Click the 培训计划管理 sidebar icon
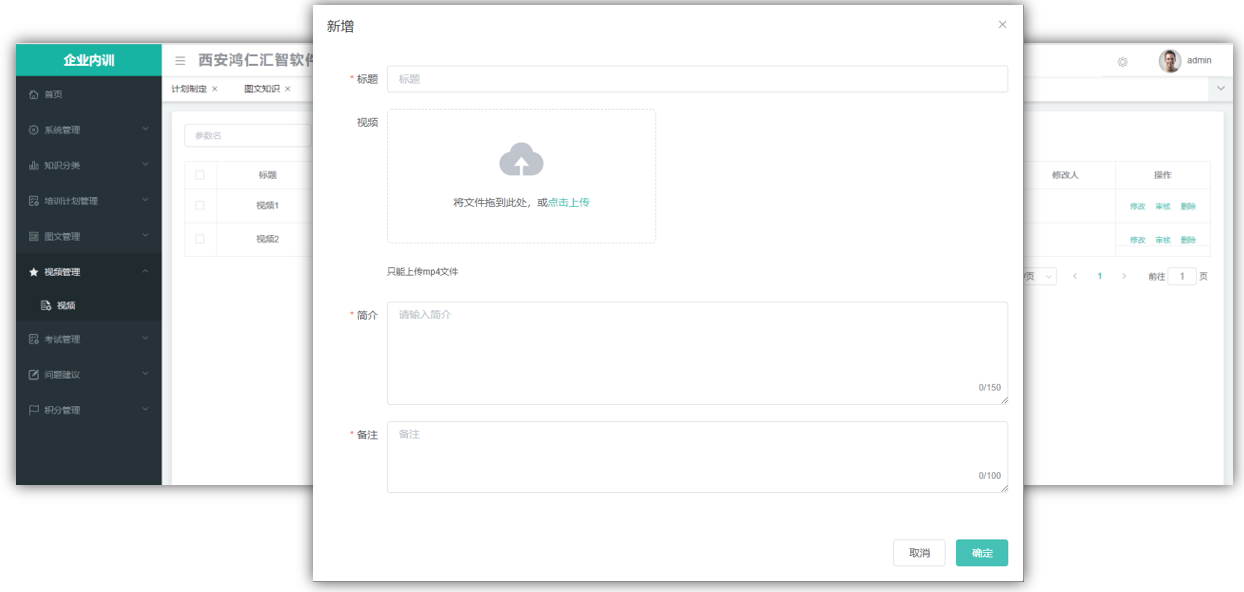The width and height of the screenshot is (1244, 592). [34, 201]
